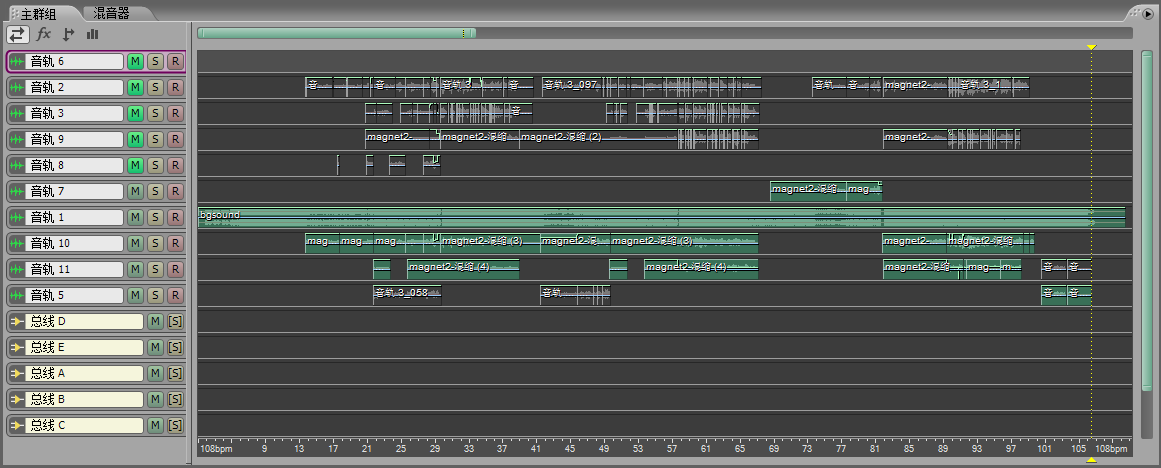Select the Inputs/Outputs view button

coord(18,34)
